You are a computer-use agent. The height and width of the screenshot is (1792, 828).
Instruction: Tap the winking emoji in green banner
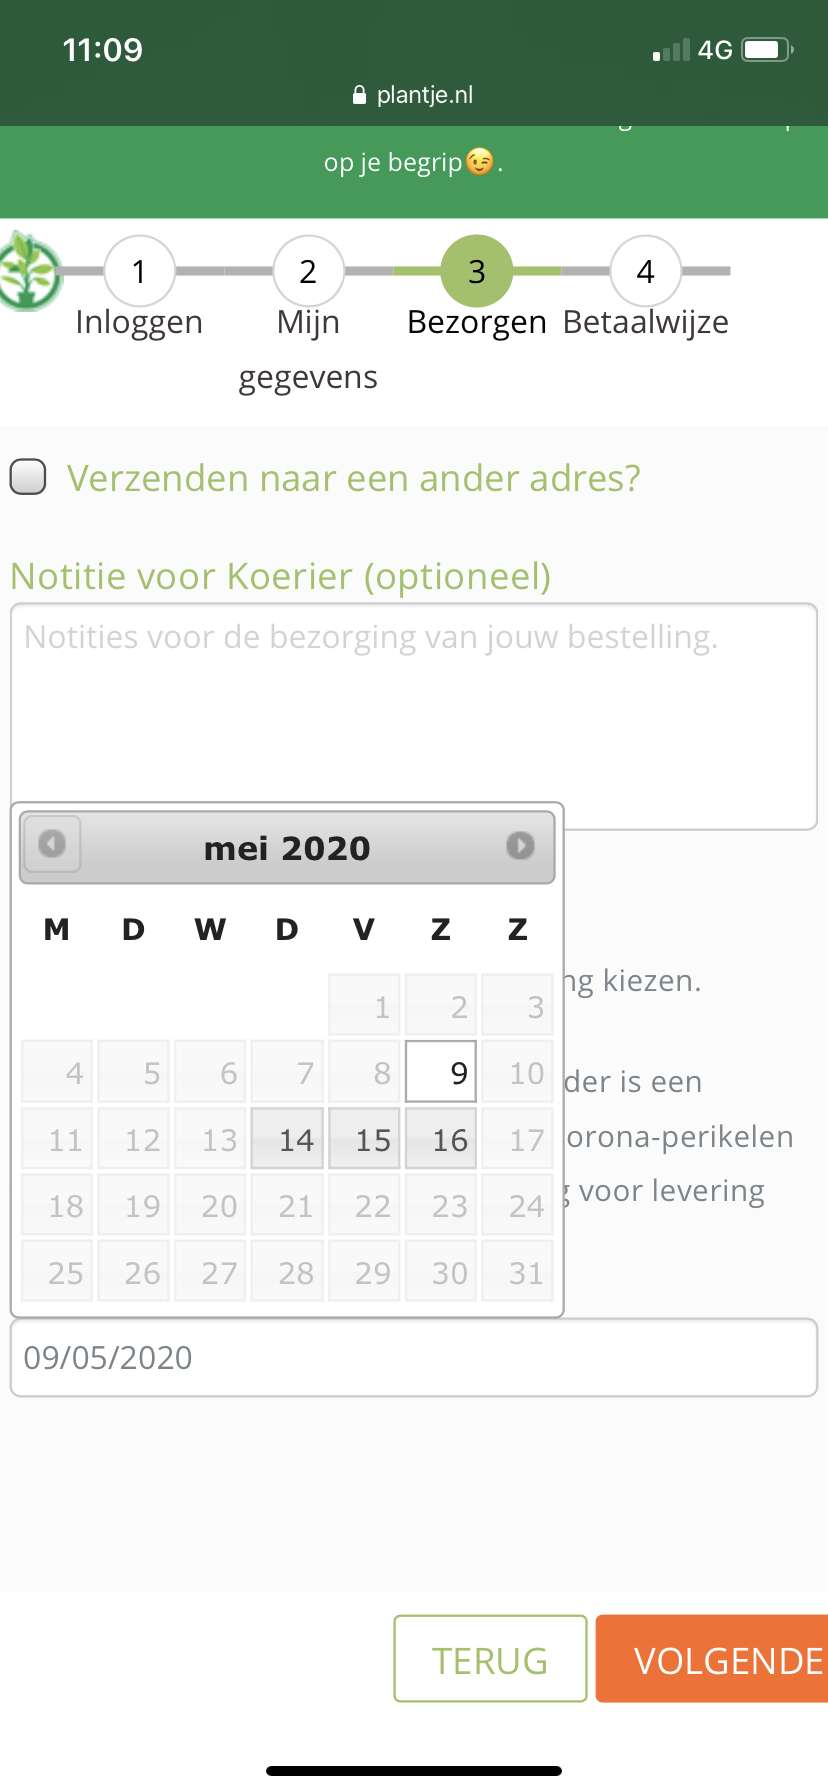(x=480, y=161)
